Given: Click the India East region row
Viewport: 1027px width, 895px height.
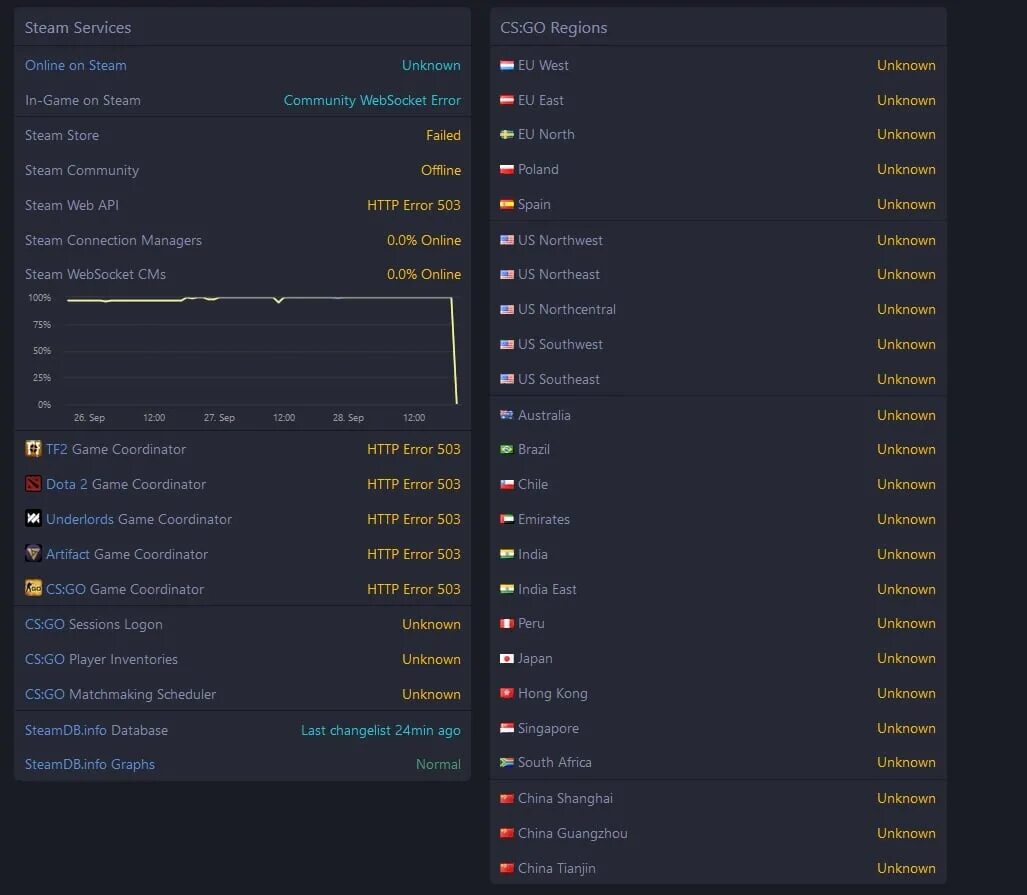Looking at the screenshot, I should [718, 589].
